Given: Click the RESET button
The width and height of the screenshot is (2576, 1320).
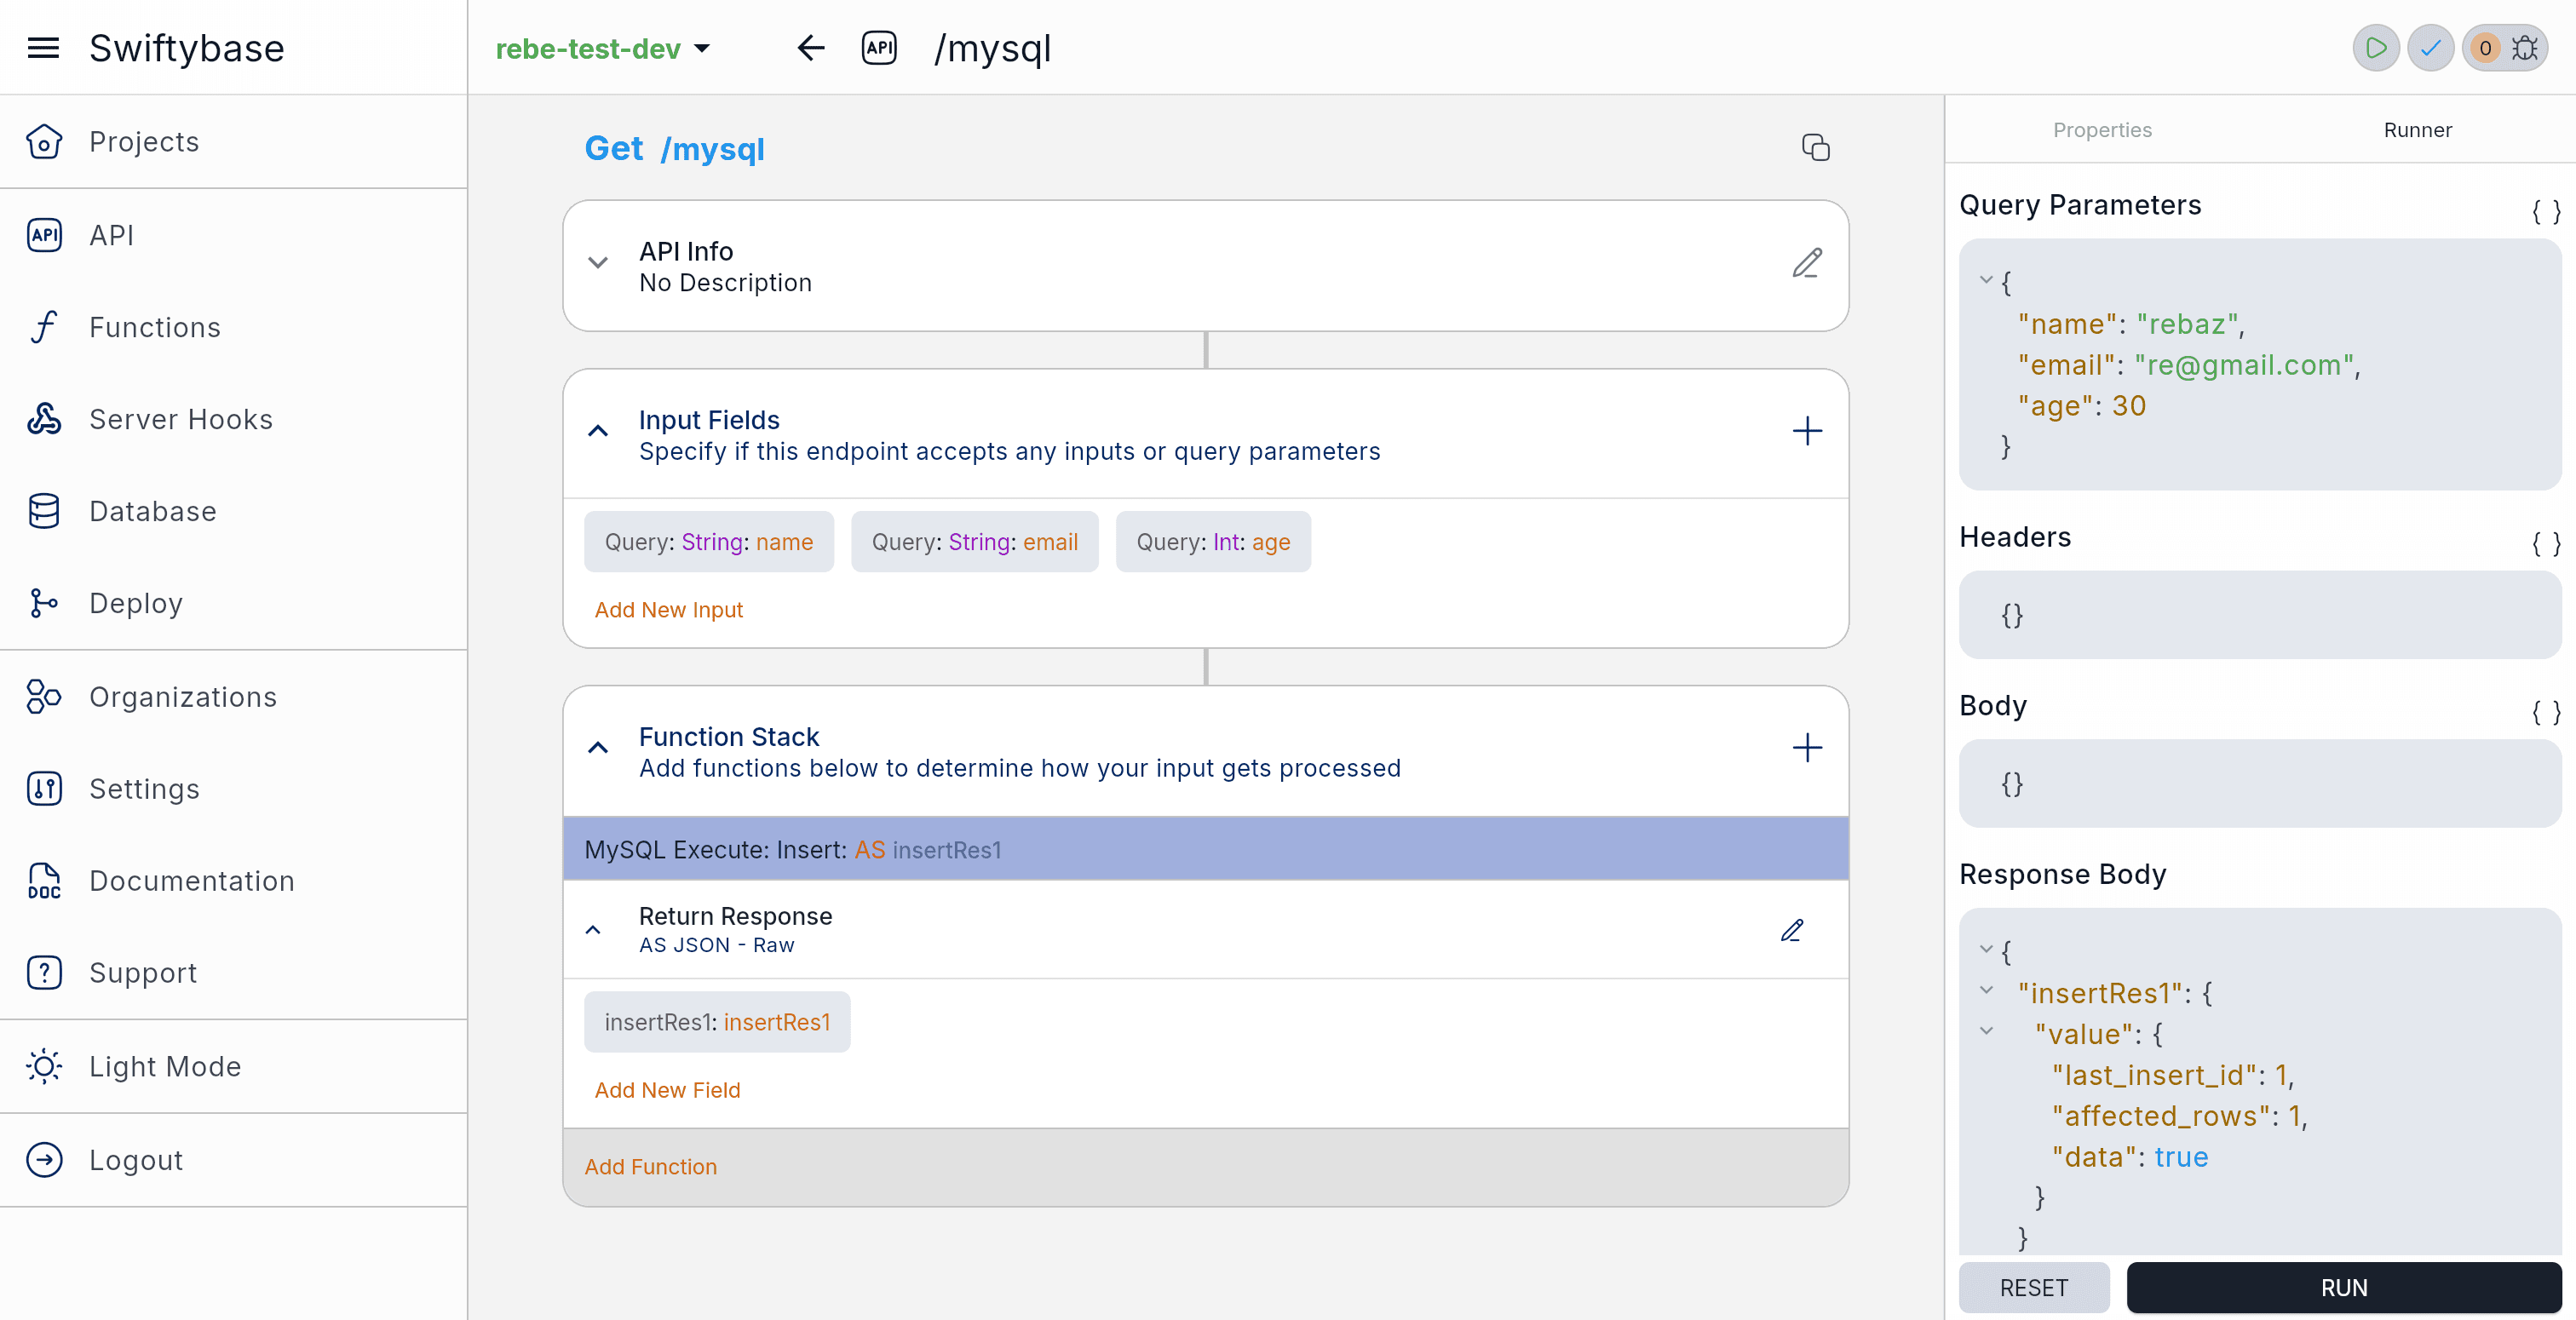Looking at the screenshot, I should [2034, 1288].
